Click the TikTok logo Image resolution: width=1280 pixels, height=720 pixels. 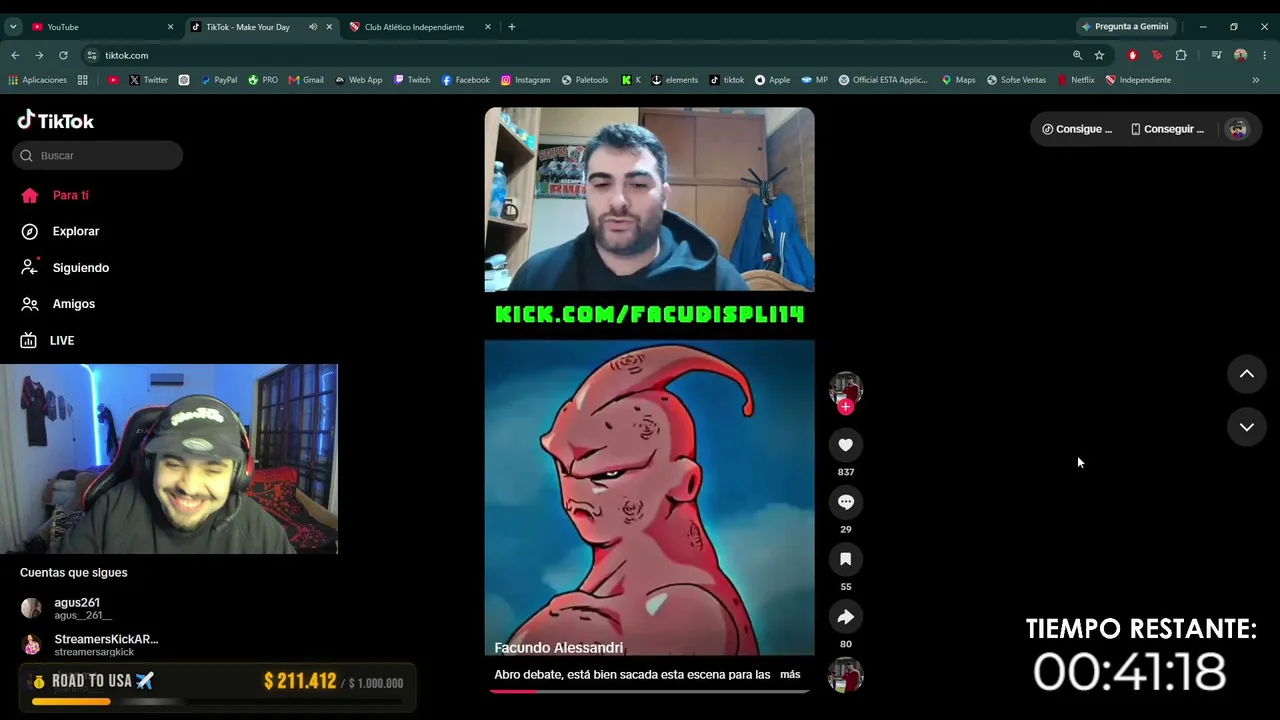tap(56, 120)
